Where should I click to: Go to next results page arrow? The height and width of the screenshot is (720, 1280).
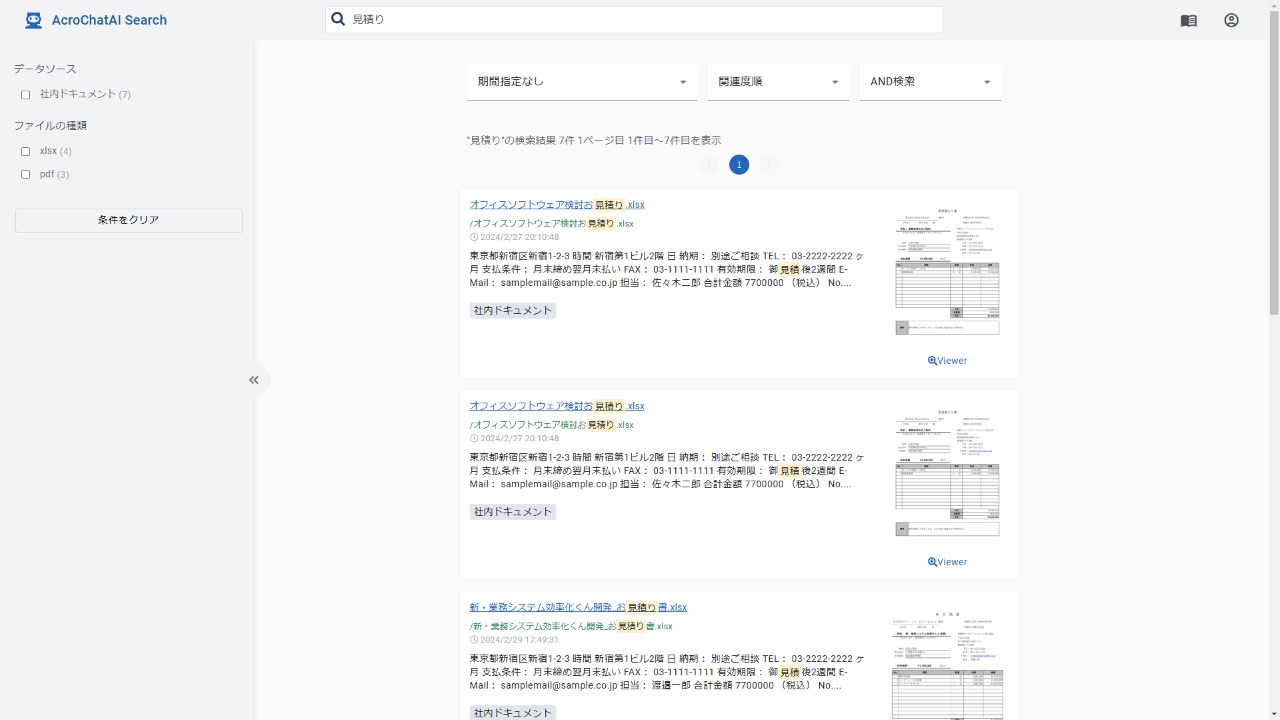tap(769, 165)
